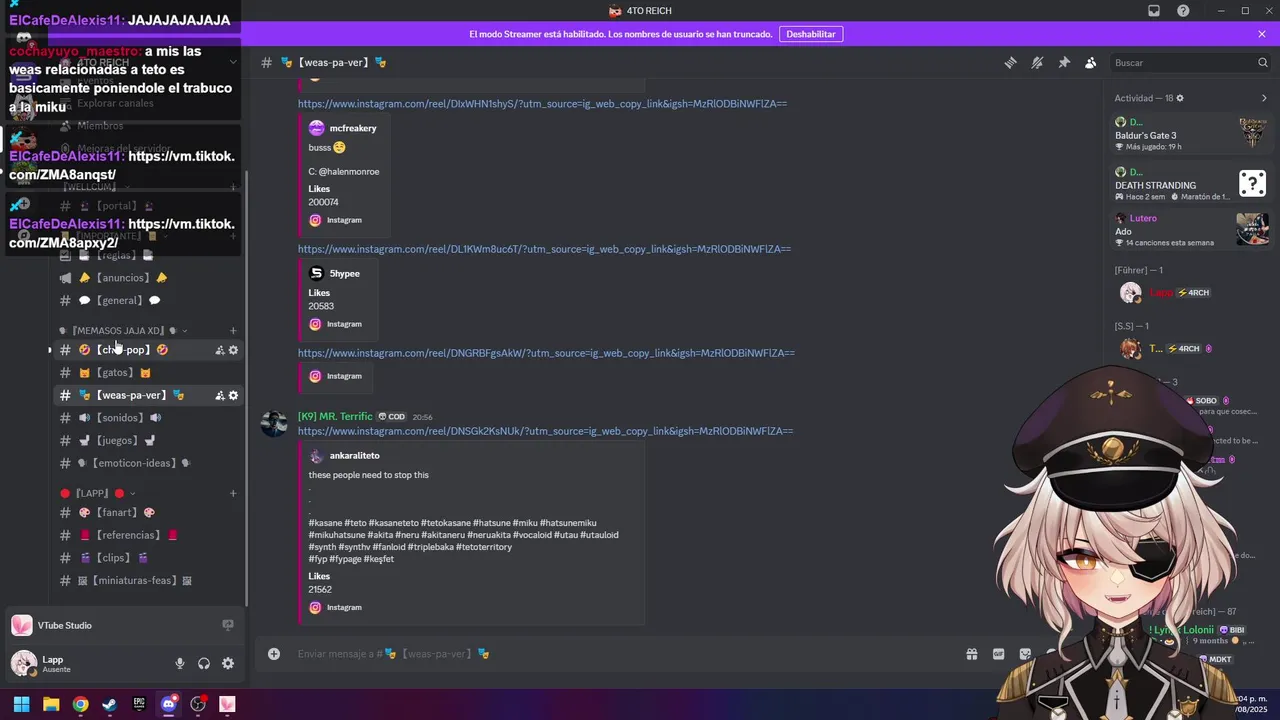Open Instagram reel link DNSGk2KsNUk
Screen dimensions: 1280x720
pyautogui.click(x=545, y=431)
